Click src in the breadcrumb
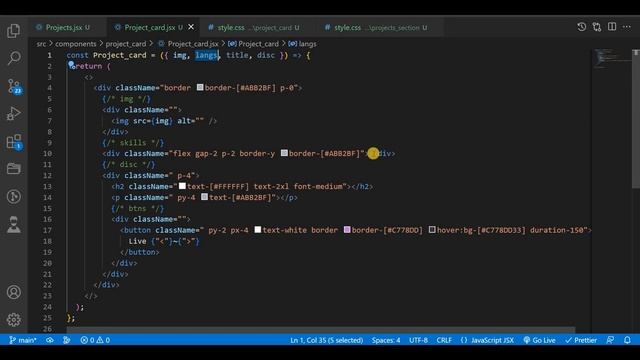Screen dimensions: 640x360 click(x=41, y=44)
